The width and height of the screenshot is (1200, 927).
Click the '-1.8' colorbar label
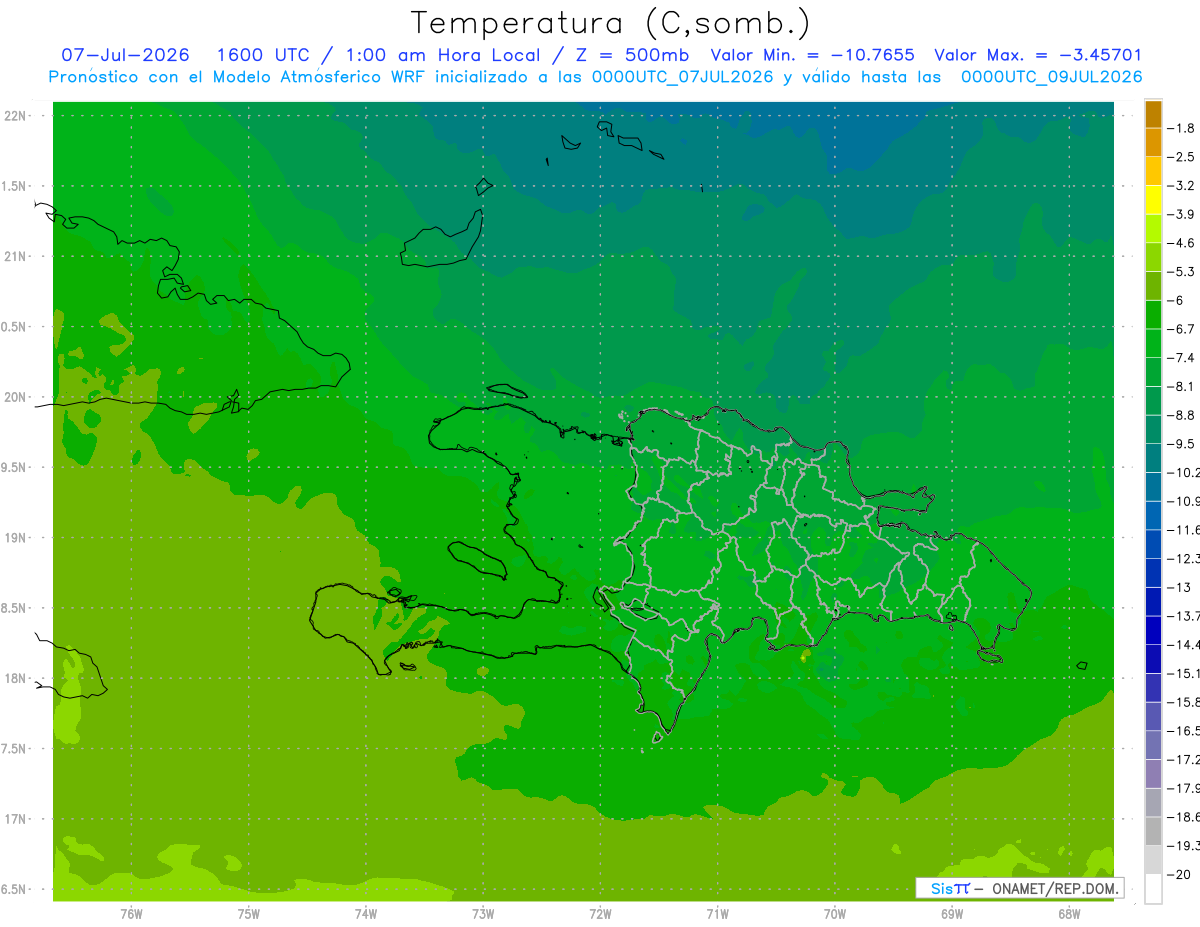(1180, 128)
